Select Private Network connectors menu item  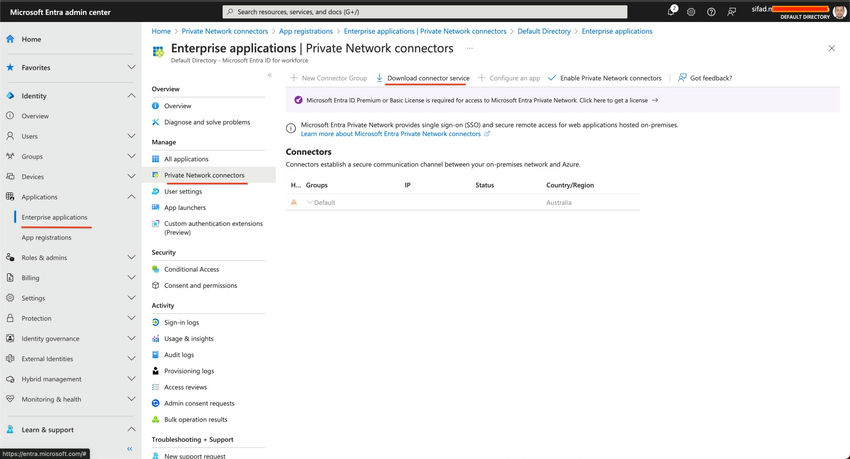click(x=204, y=175)
